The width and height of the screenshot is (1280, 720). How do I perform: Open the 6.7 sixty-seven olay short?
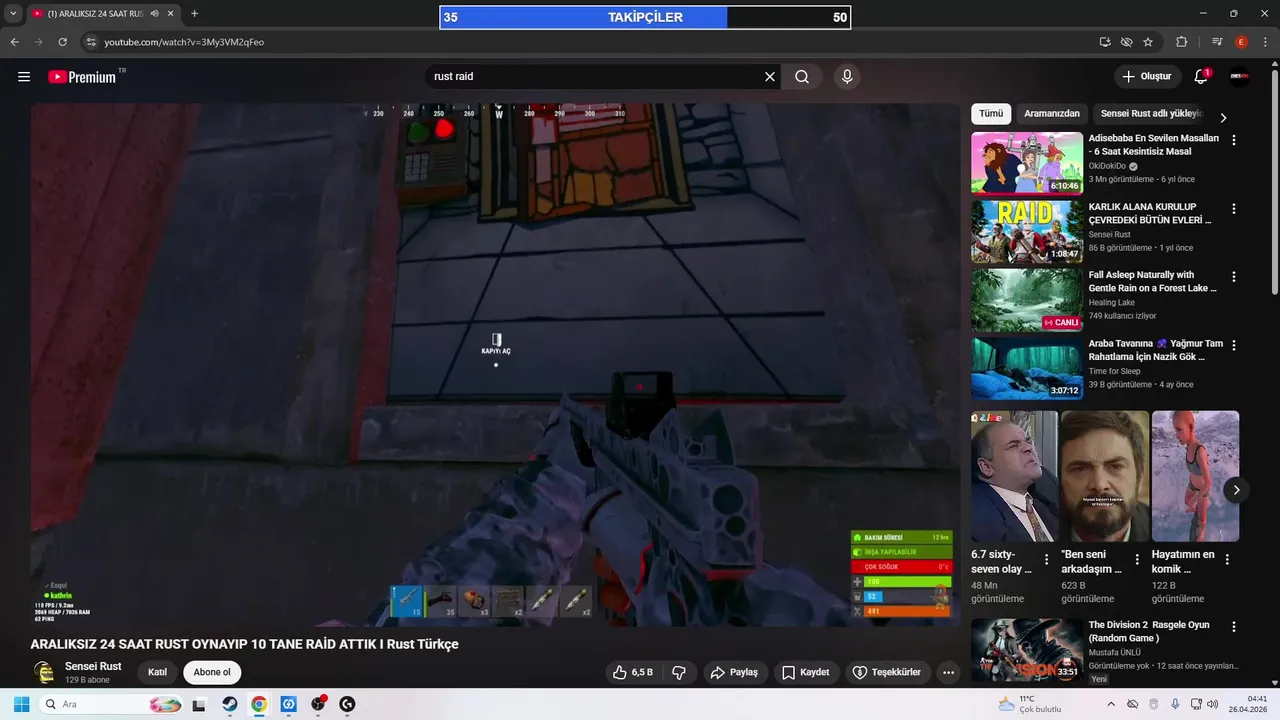(x=1014, y=476)
